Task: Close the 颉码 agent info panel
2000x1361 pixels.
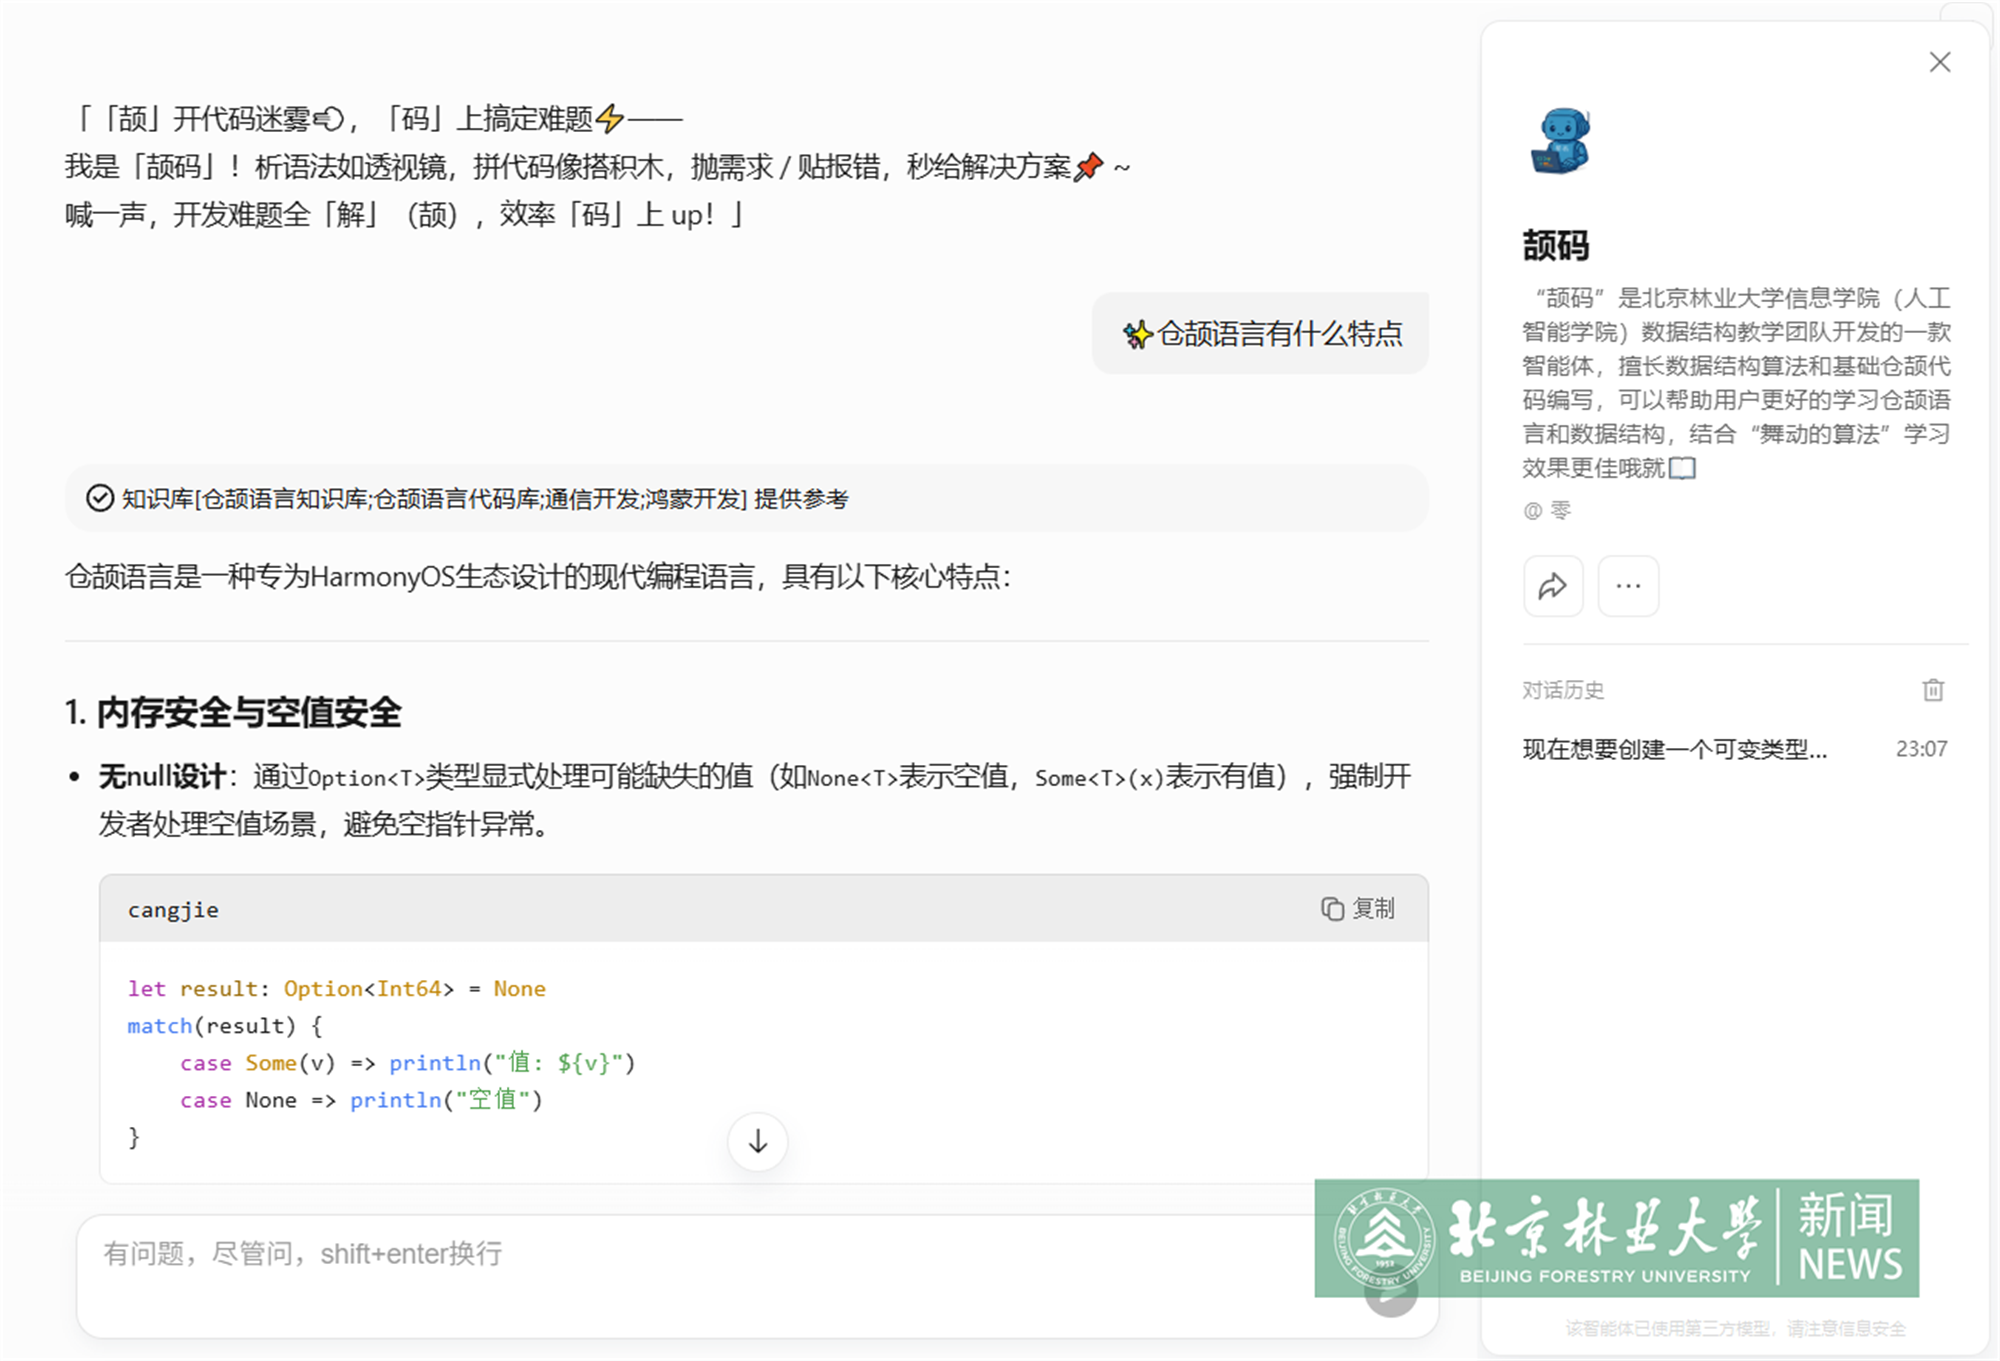Action: (x=1939, y=62)
